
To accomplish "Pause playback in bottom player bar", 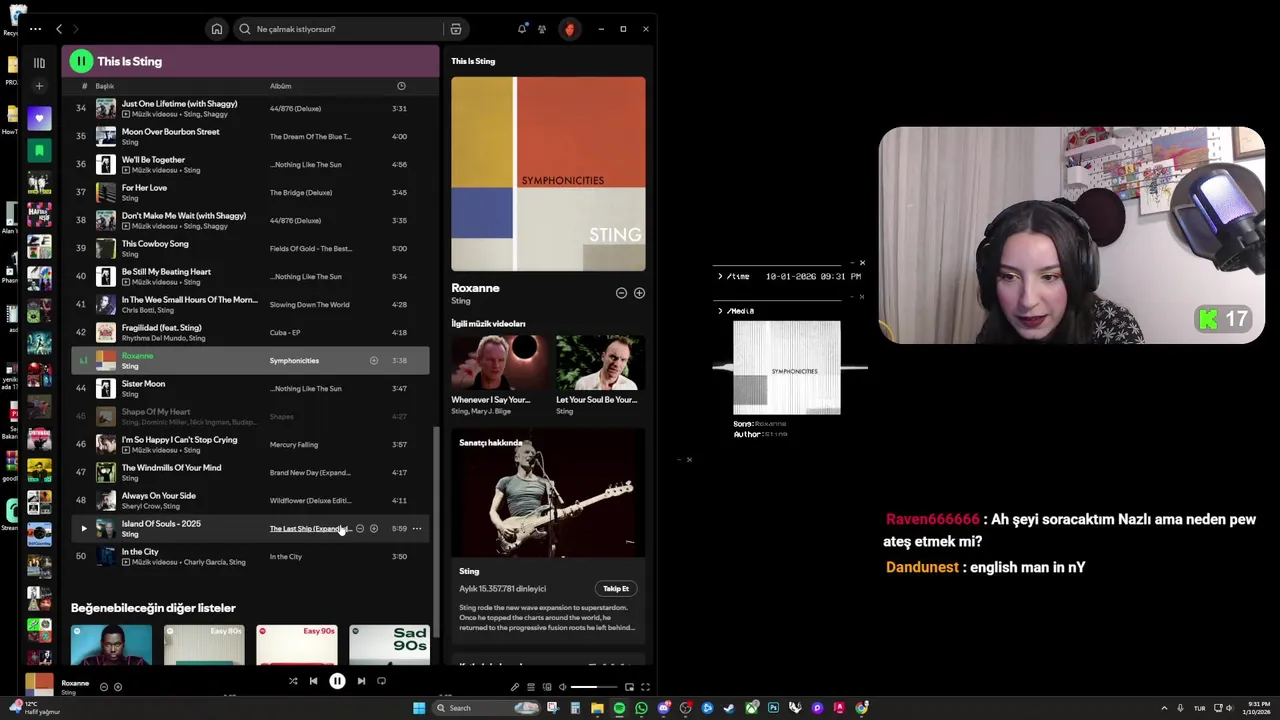I will [x=337, y=681].
